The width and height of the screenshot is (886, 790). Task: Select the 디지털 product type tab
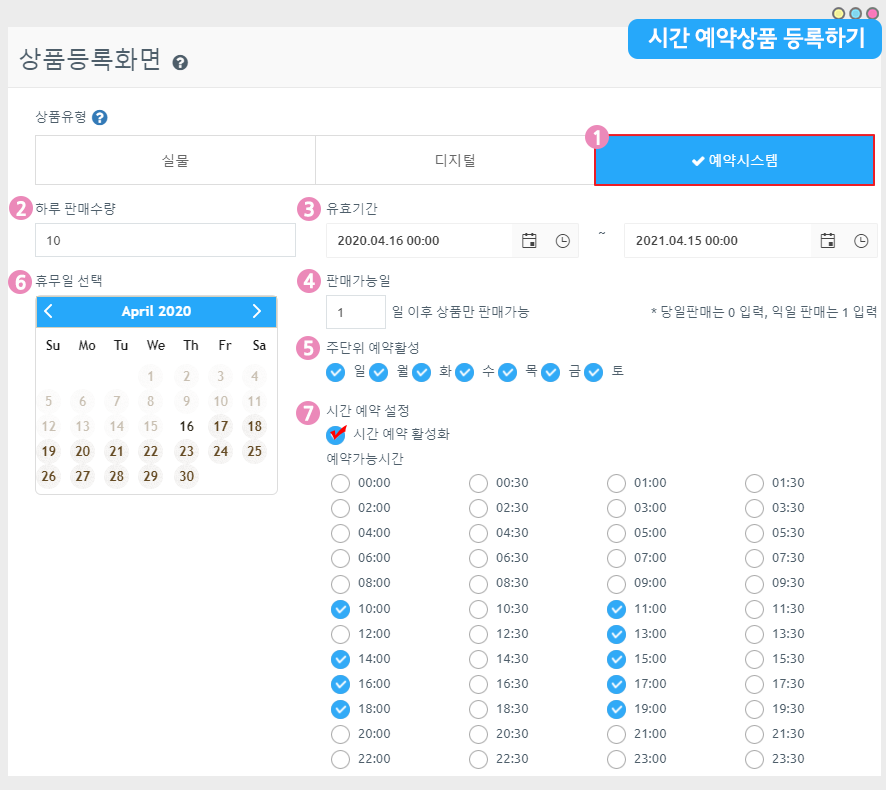click(x=455, y=160)
